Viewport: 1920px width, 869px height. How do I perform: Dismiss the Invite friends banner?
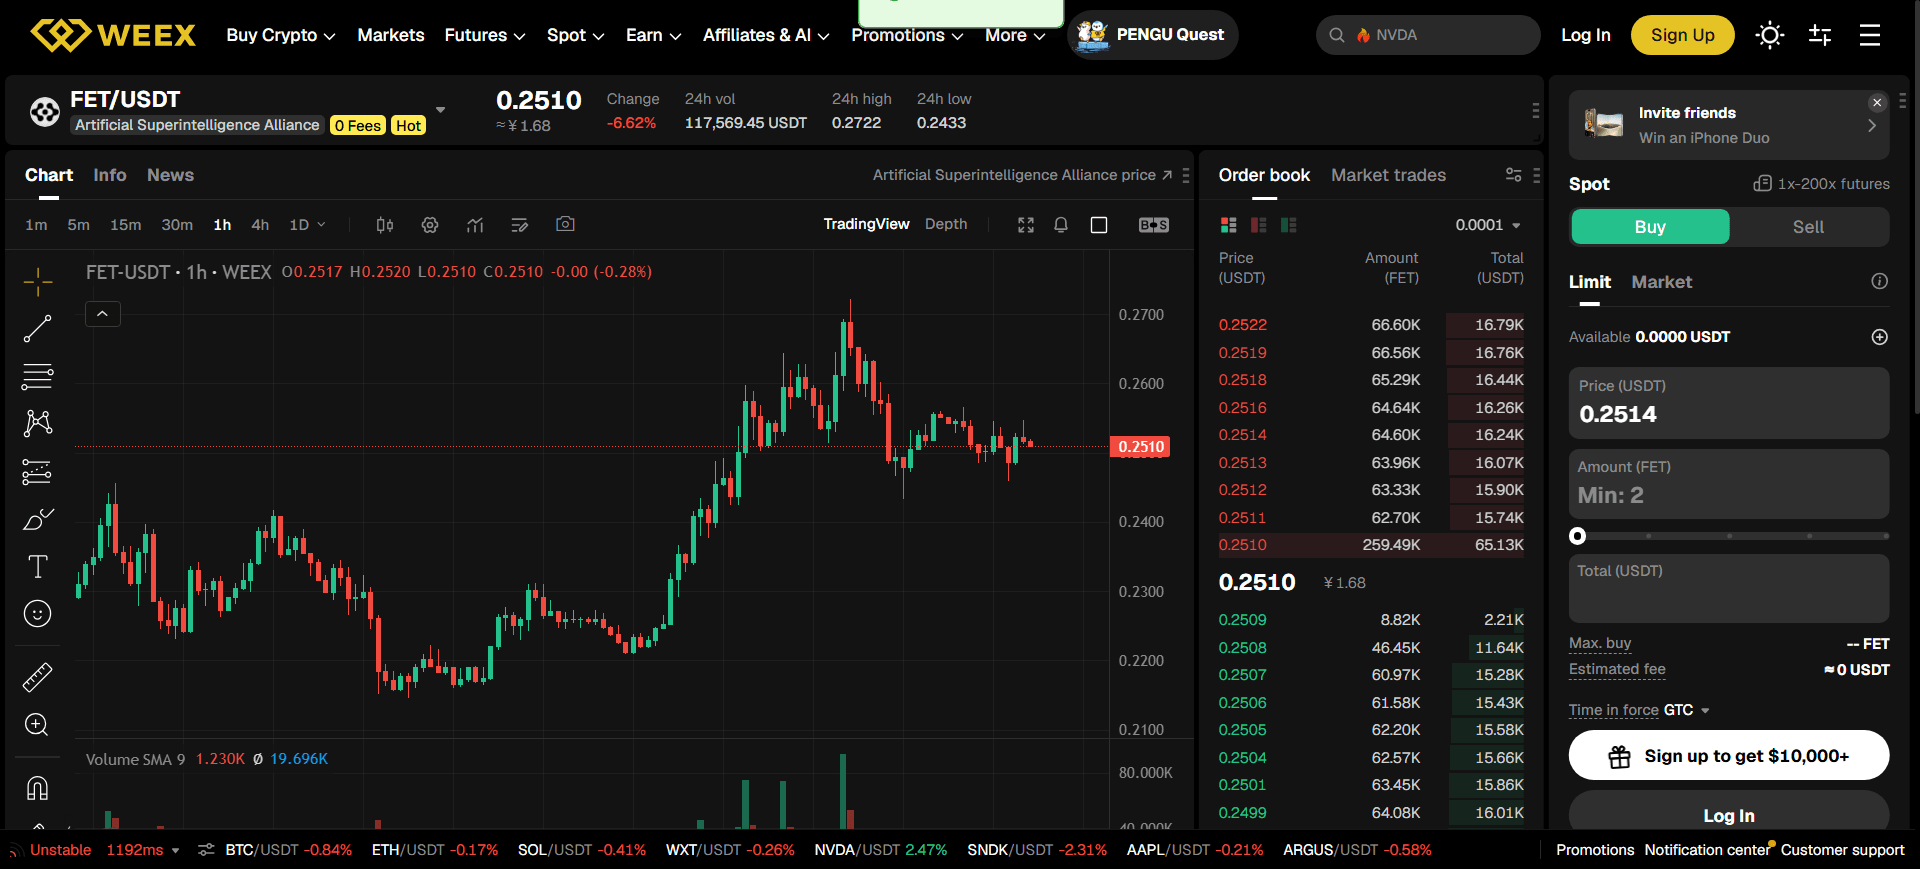click(1877, 102)
